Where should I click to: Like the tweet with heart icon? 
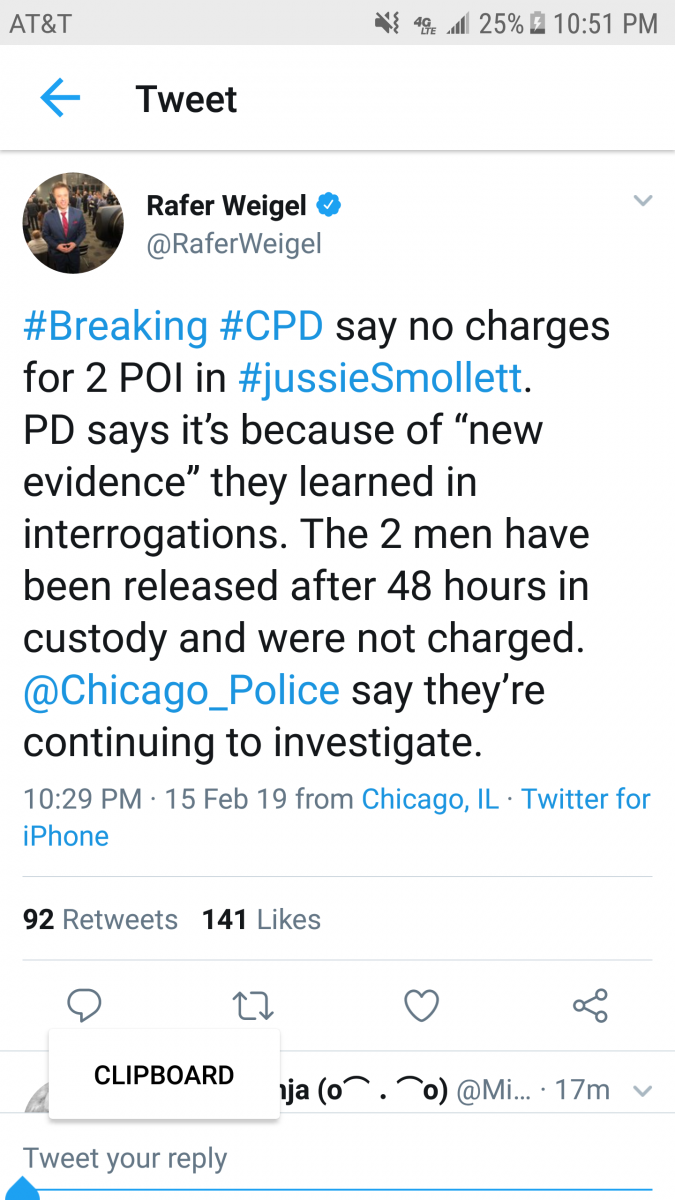tap(421, 1005)
